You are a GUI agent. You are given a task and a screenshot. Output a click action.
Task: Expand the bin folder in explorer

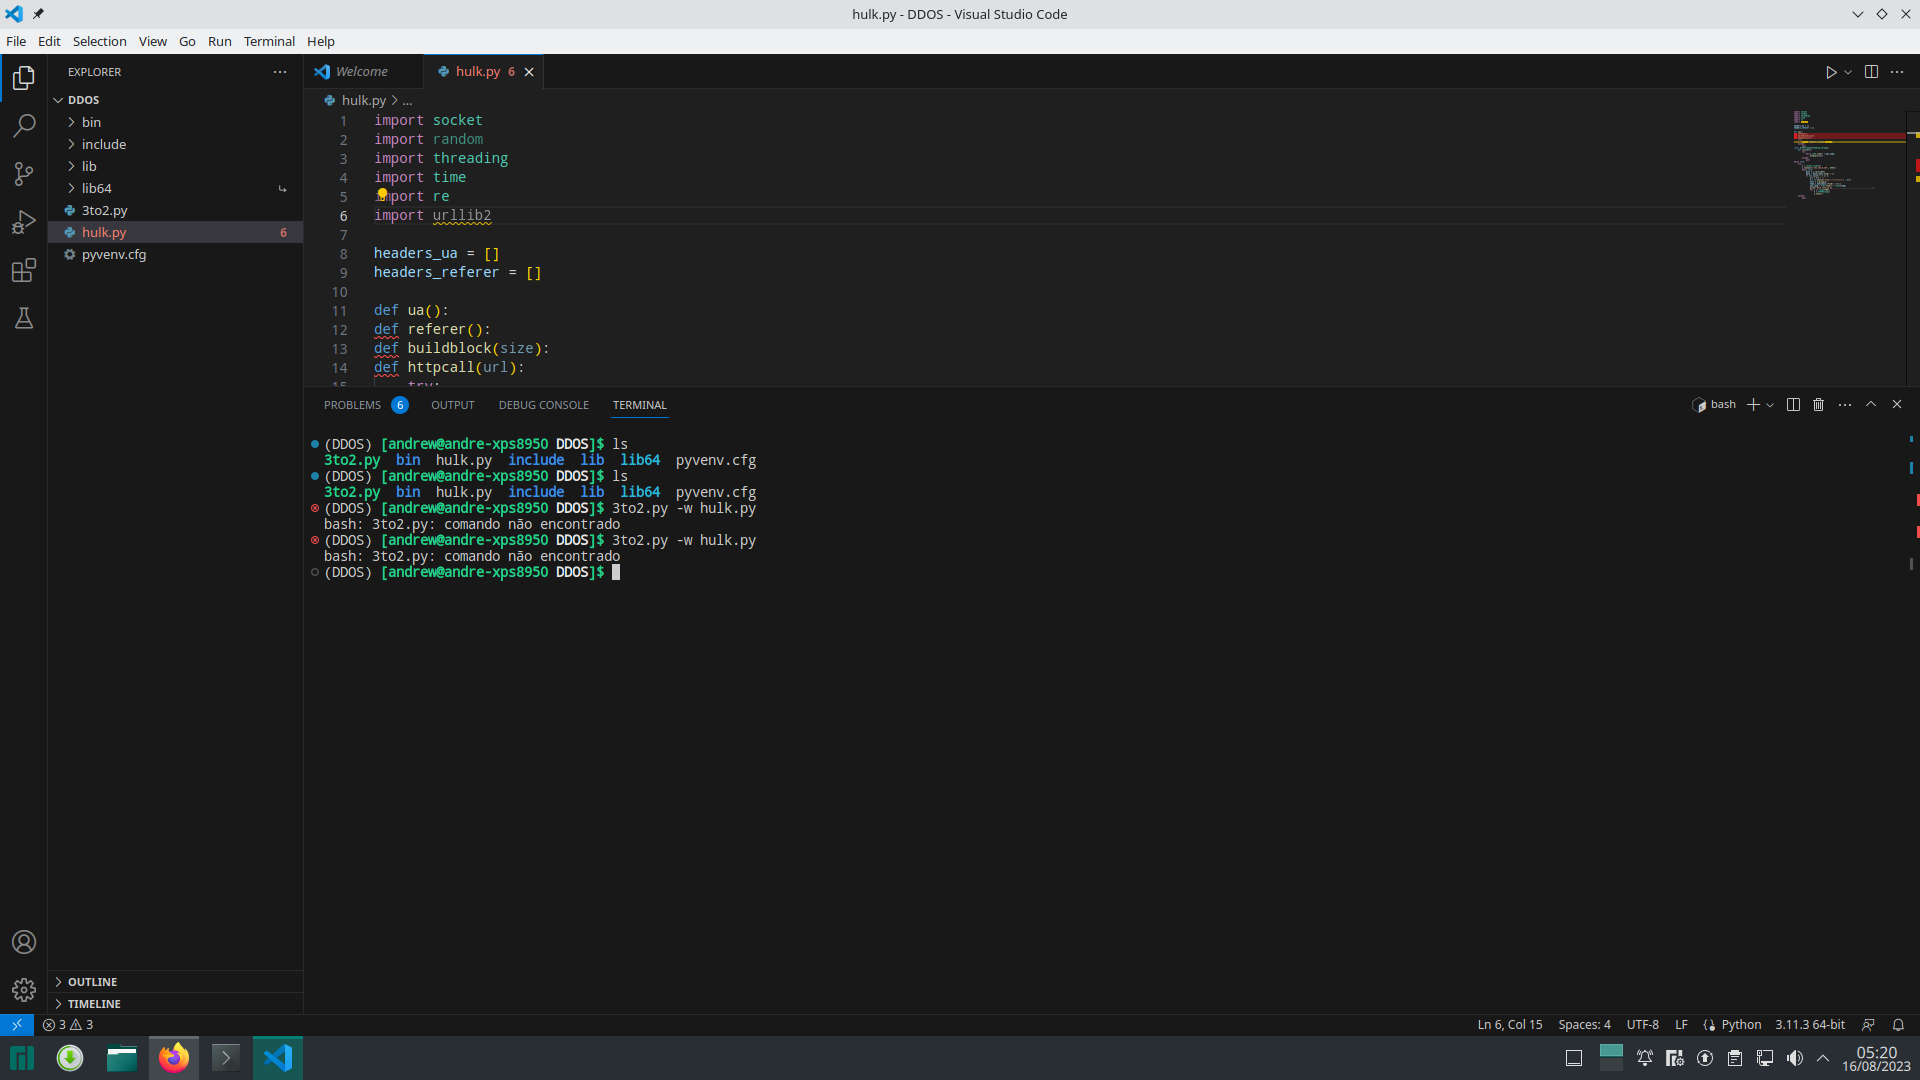pyautogui.click(x=91, y=121)
